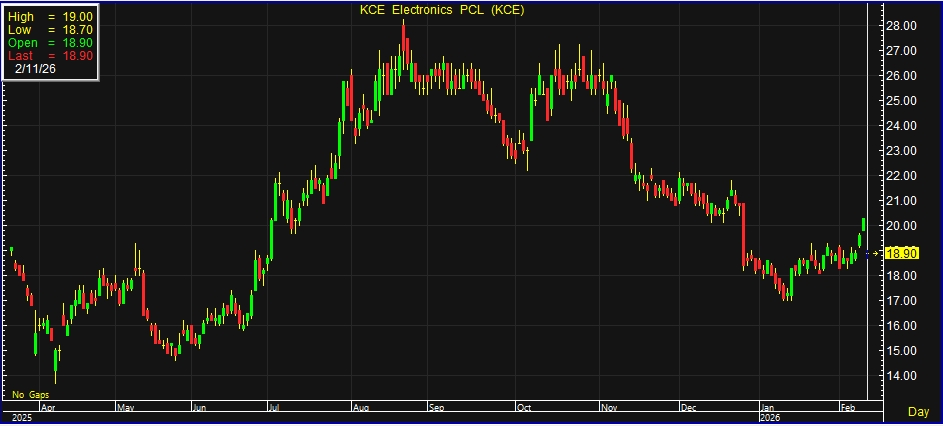Click the Feb label on the time axis
943x426 pixels.
845,408
